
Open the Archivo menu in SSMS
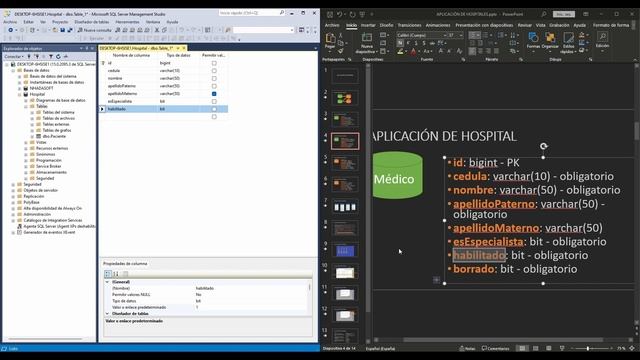10,22
